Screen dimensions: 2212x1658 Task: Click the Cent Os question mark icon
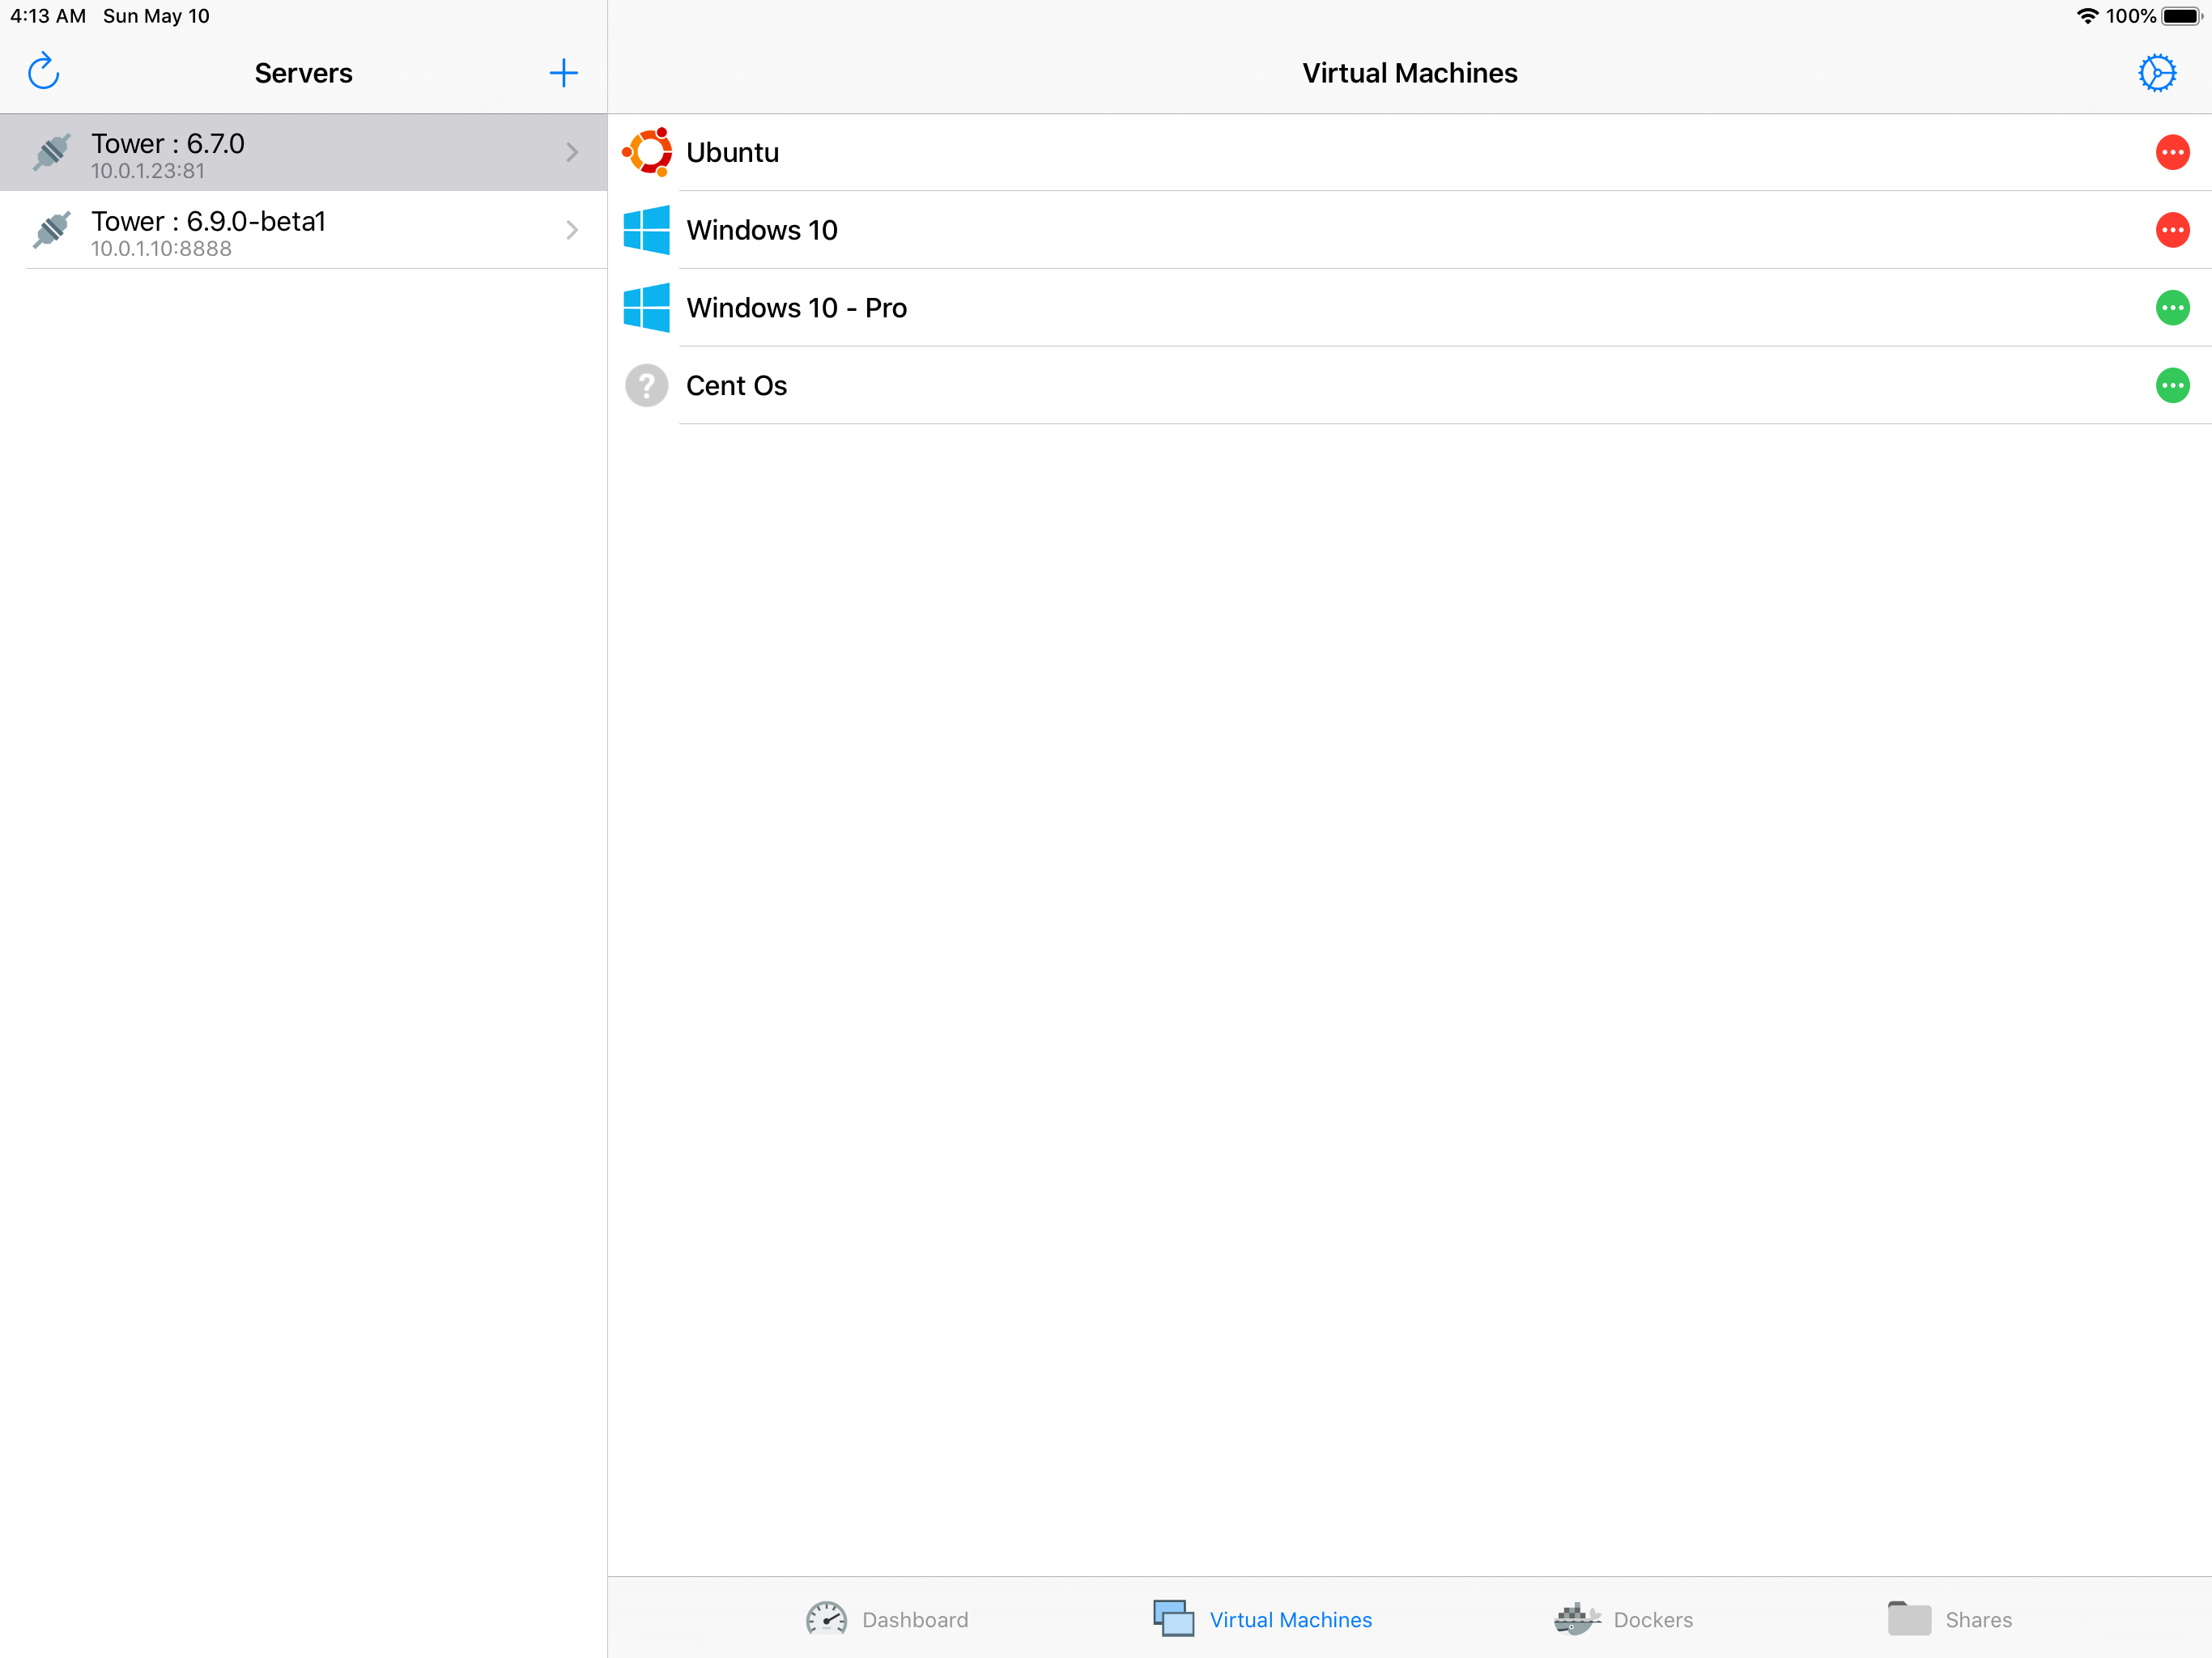pos(647,385)
